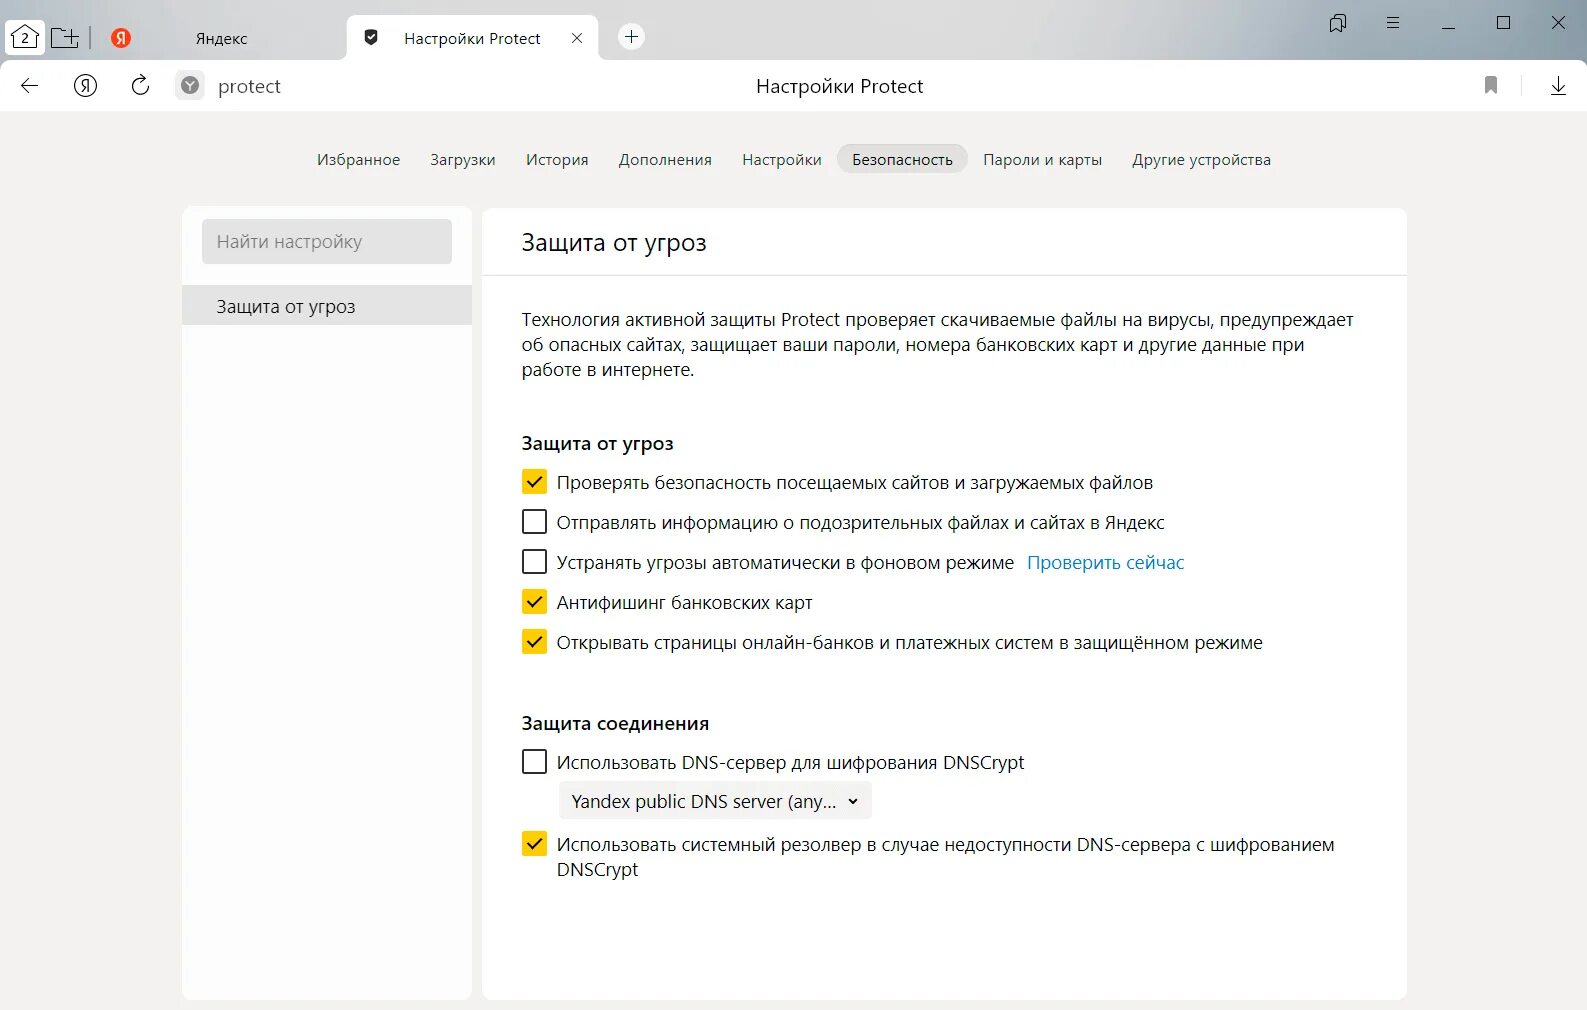Enable Отправлять информацию о подозрительных файлах
This screenshot has width=1587, height=1010.
coord(534,522)
